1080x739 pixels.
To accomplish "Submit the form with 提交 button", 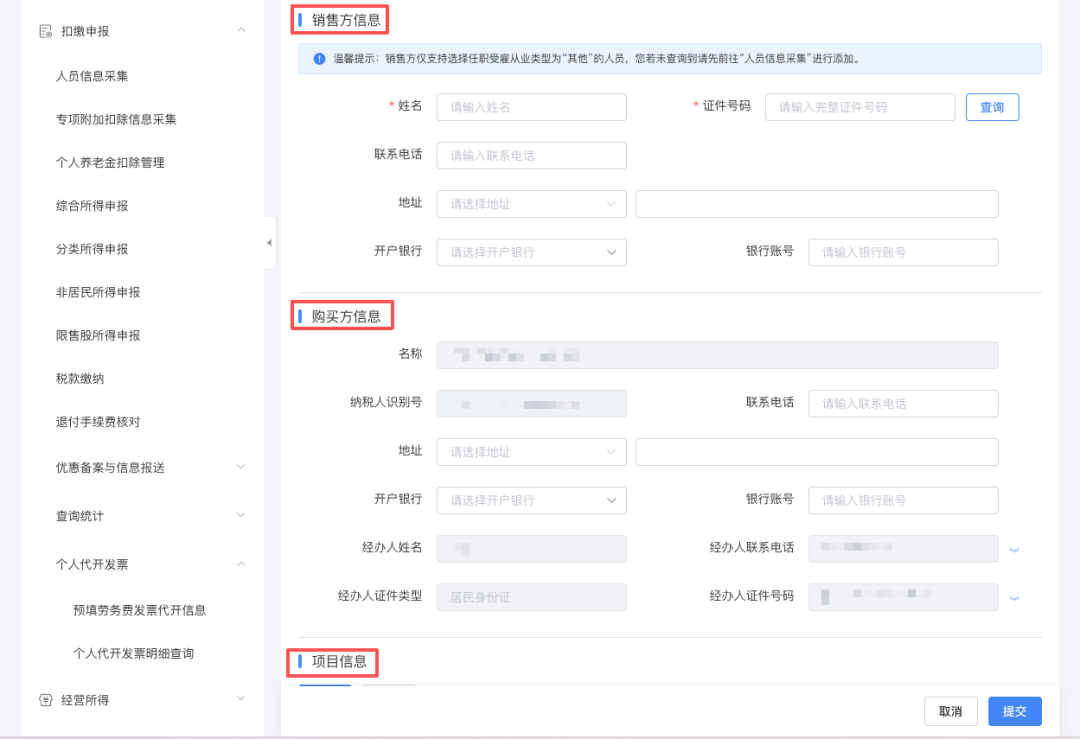I will pos(1014,711).
